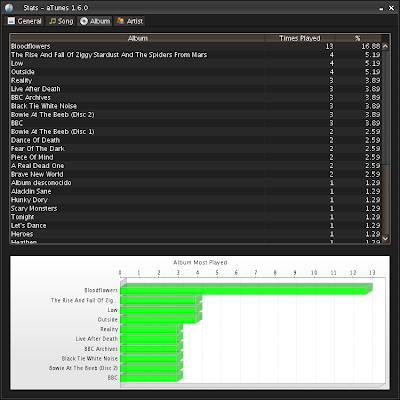Select the Bloodflowers row
400x400 pixels.
pyautogui.click(x=196, y=46)
